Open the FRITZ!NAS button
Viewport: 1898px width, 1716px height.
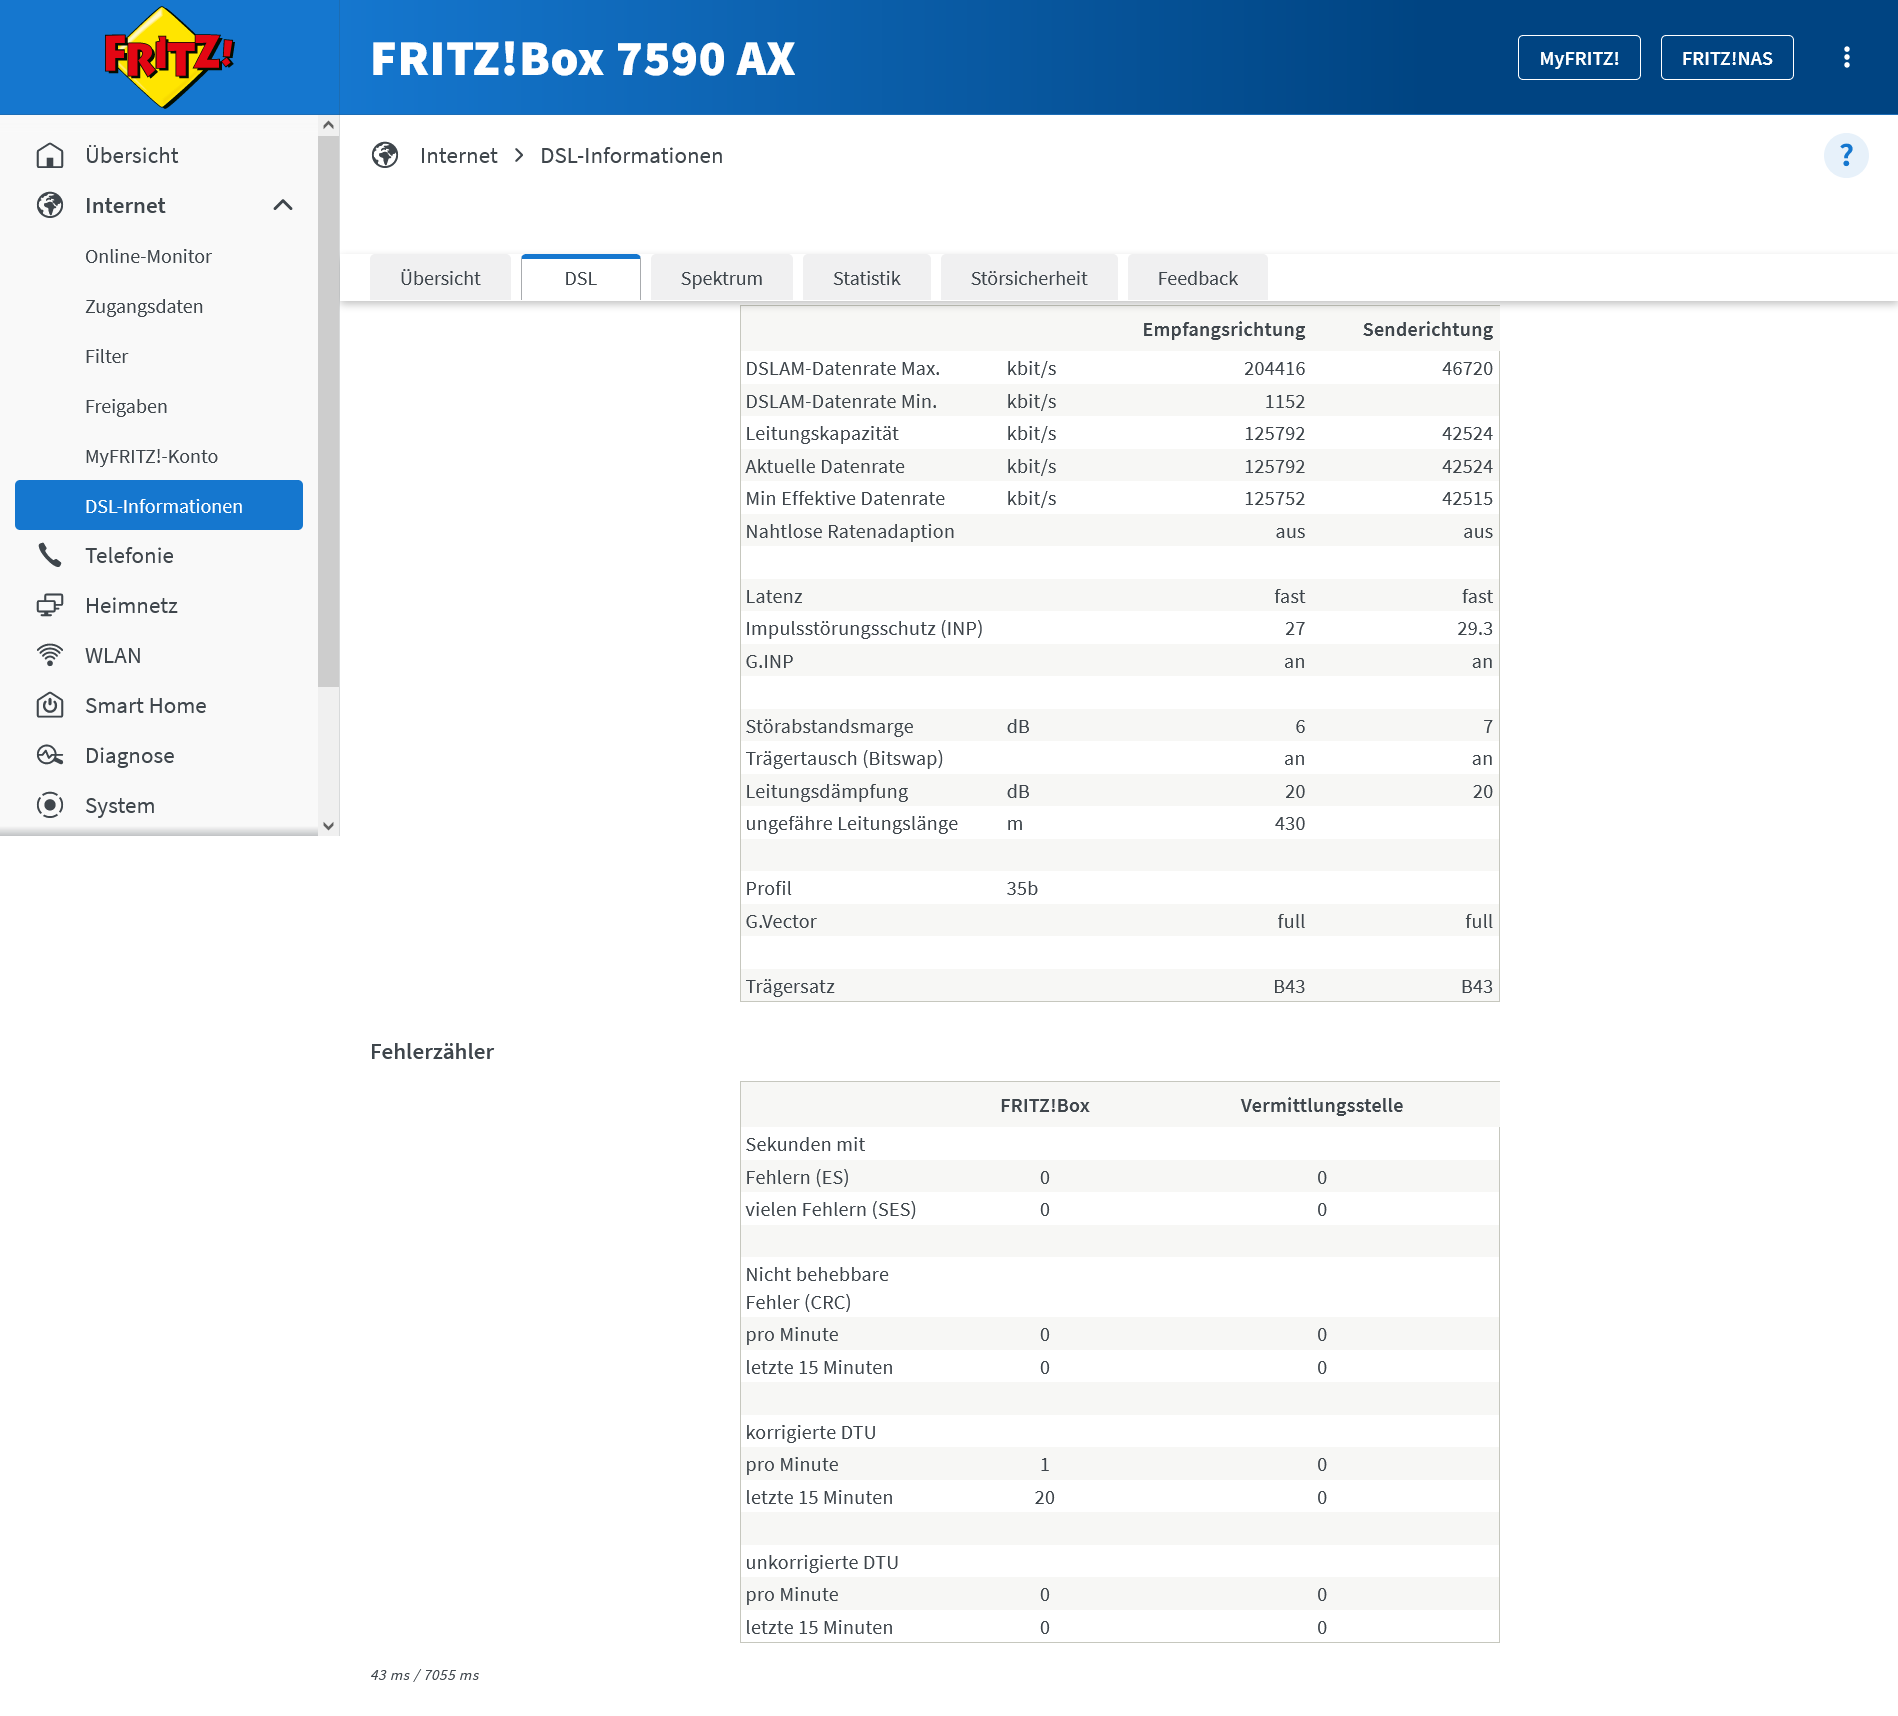coord(1727,58)
